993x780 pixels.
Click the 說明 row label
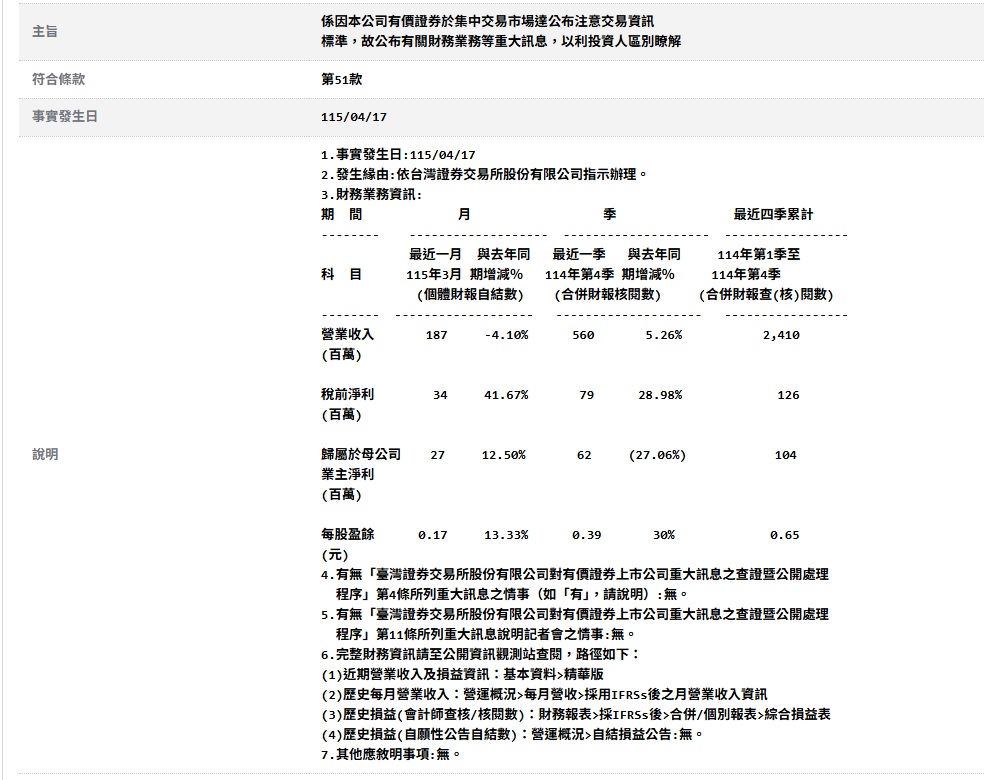click(x=45, y=454)
